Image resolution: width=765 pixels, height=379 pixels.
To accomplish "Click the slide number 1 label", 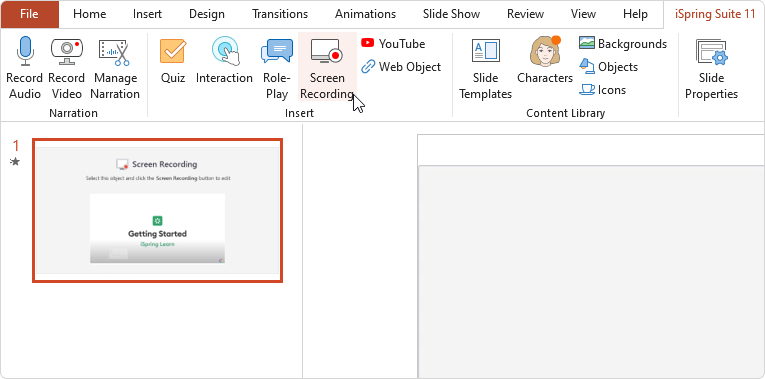I will tap(16, 146).
